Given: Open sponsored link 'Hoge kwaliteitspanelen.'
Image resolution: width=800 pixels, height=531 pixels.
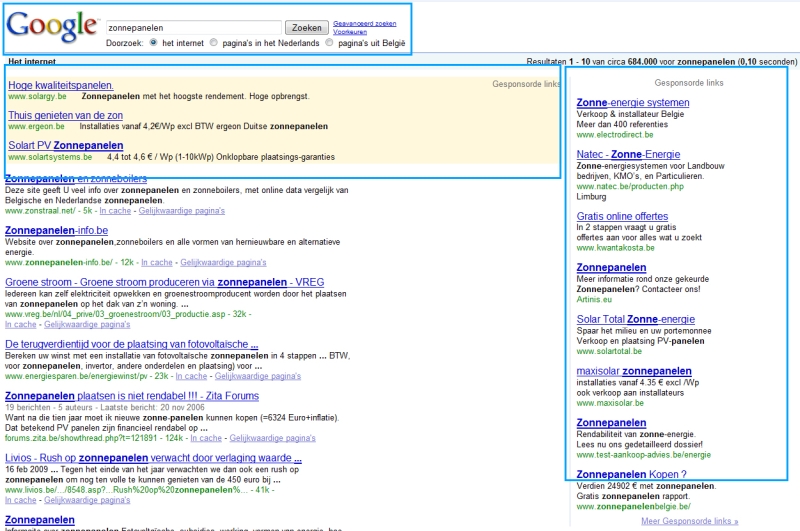Looking at the screenshot, I should coord(61,85).
